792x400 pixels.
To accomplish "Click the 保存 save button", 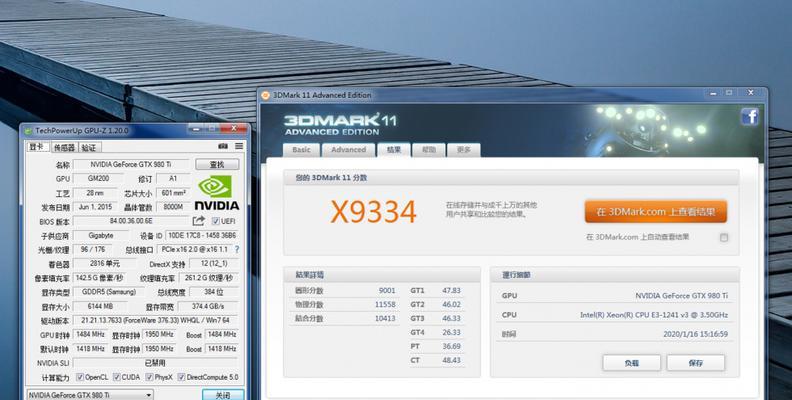I will click(x=696, y=363).
